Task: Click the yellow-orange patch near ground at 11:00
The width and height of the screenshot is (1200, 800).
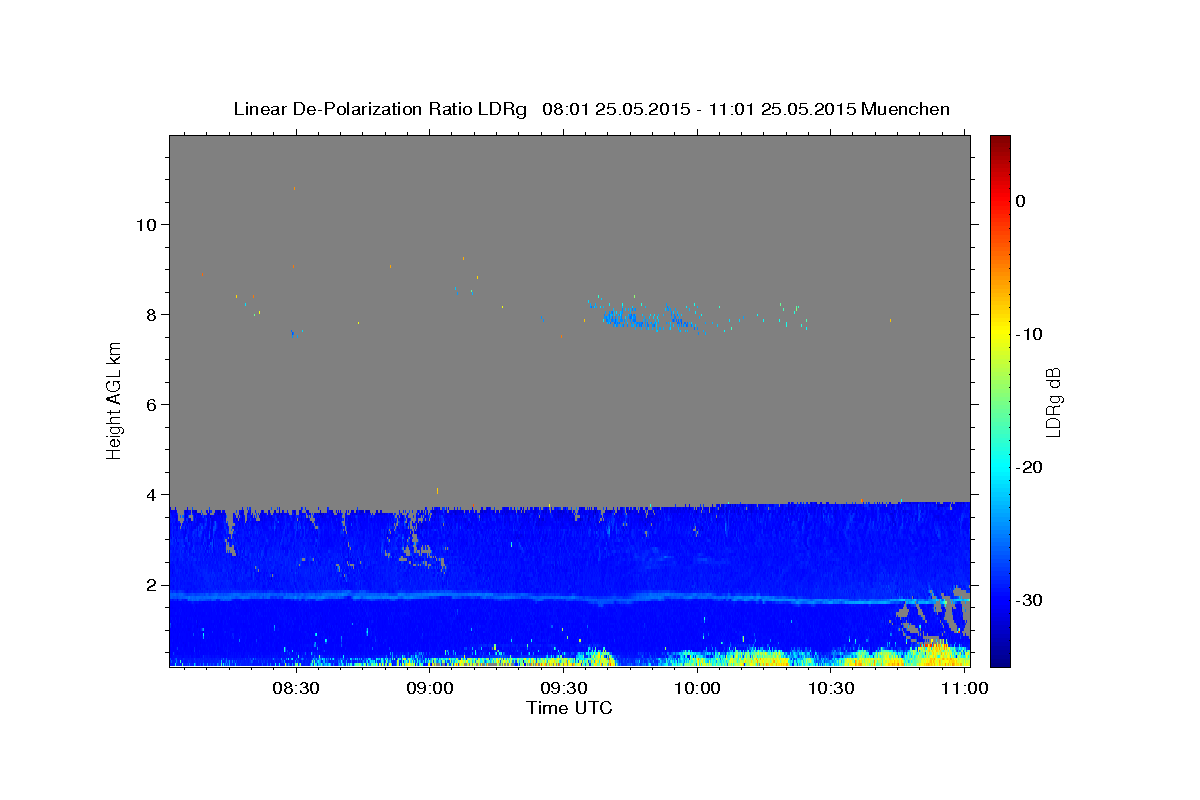Action: (x=932, y=654)
